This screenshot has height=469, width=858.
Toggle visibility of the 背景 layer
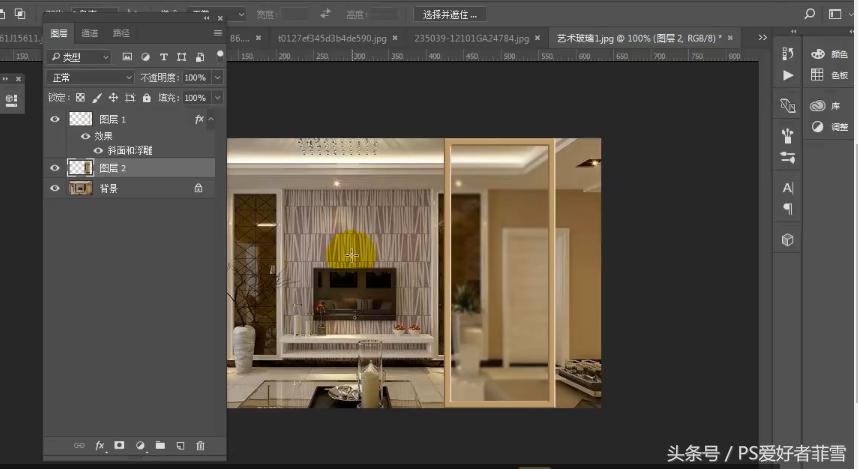click(x=55, y=188)
